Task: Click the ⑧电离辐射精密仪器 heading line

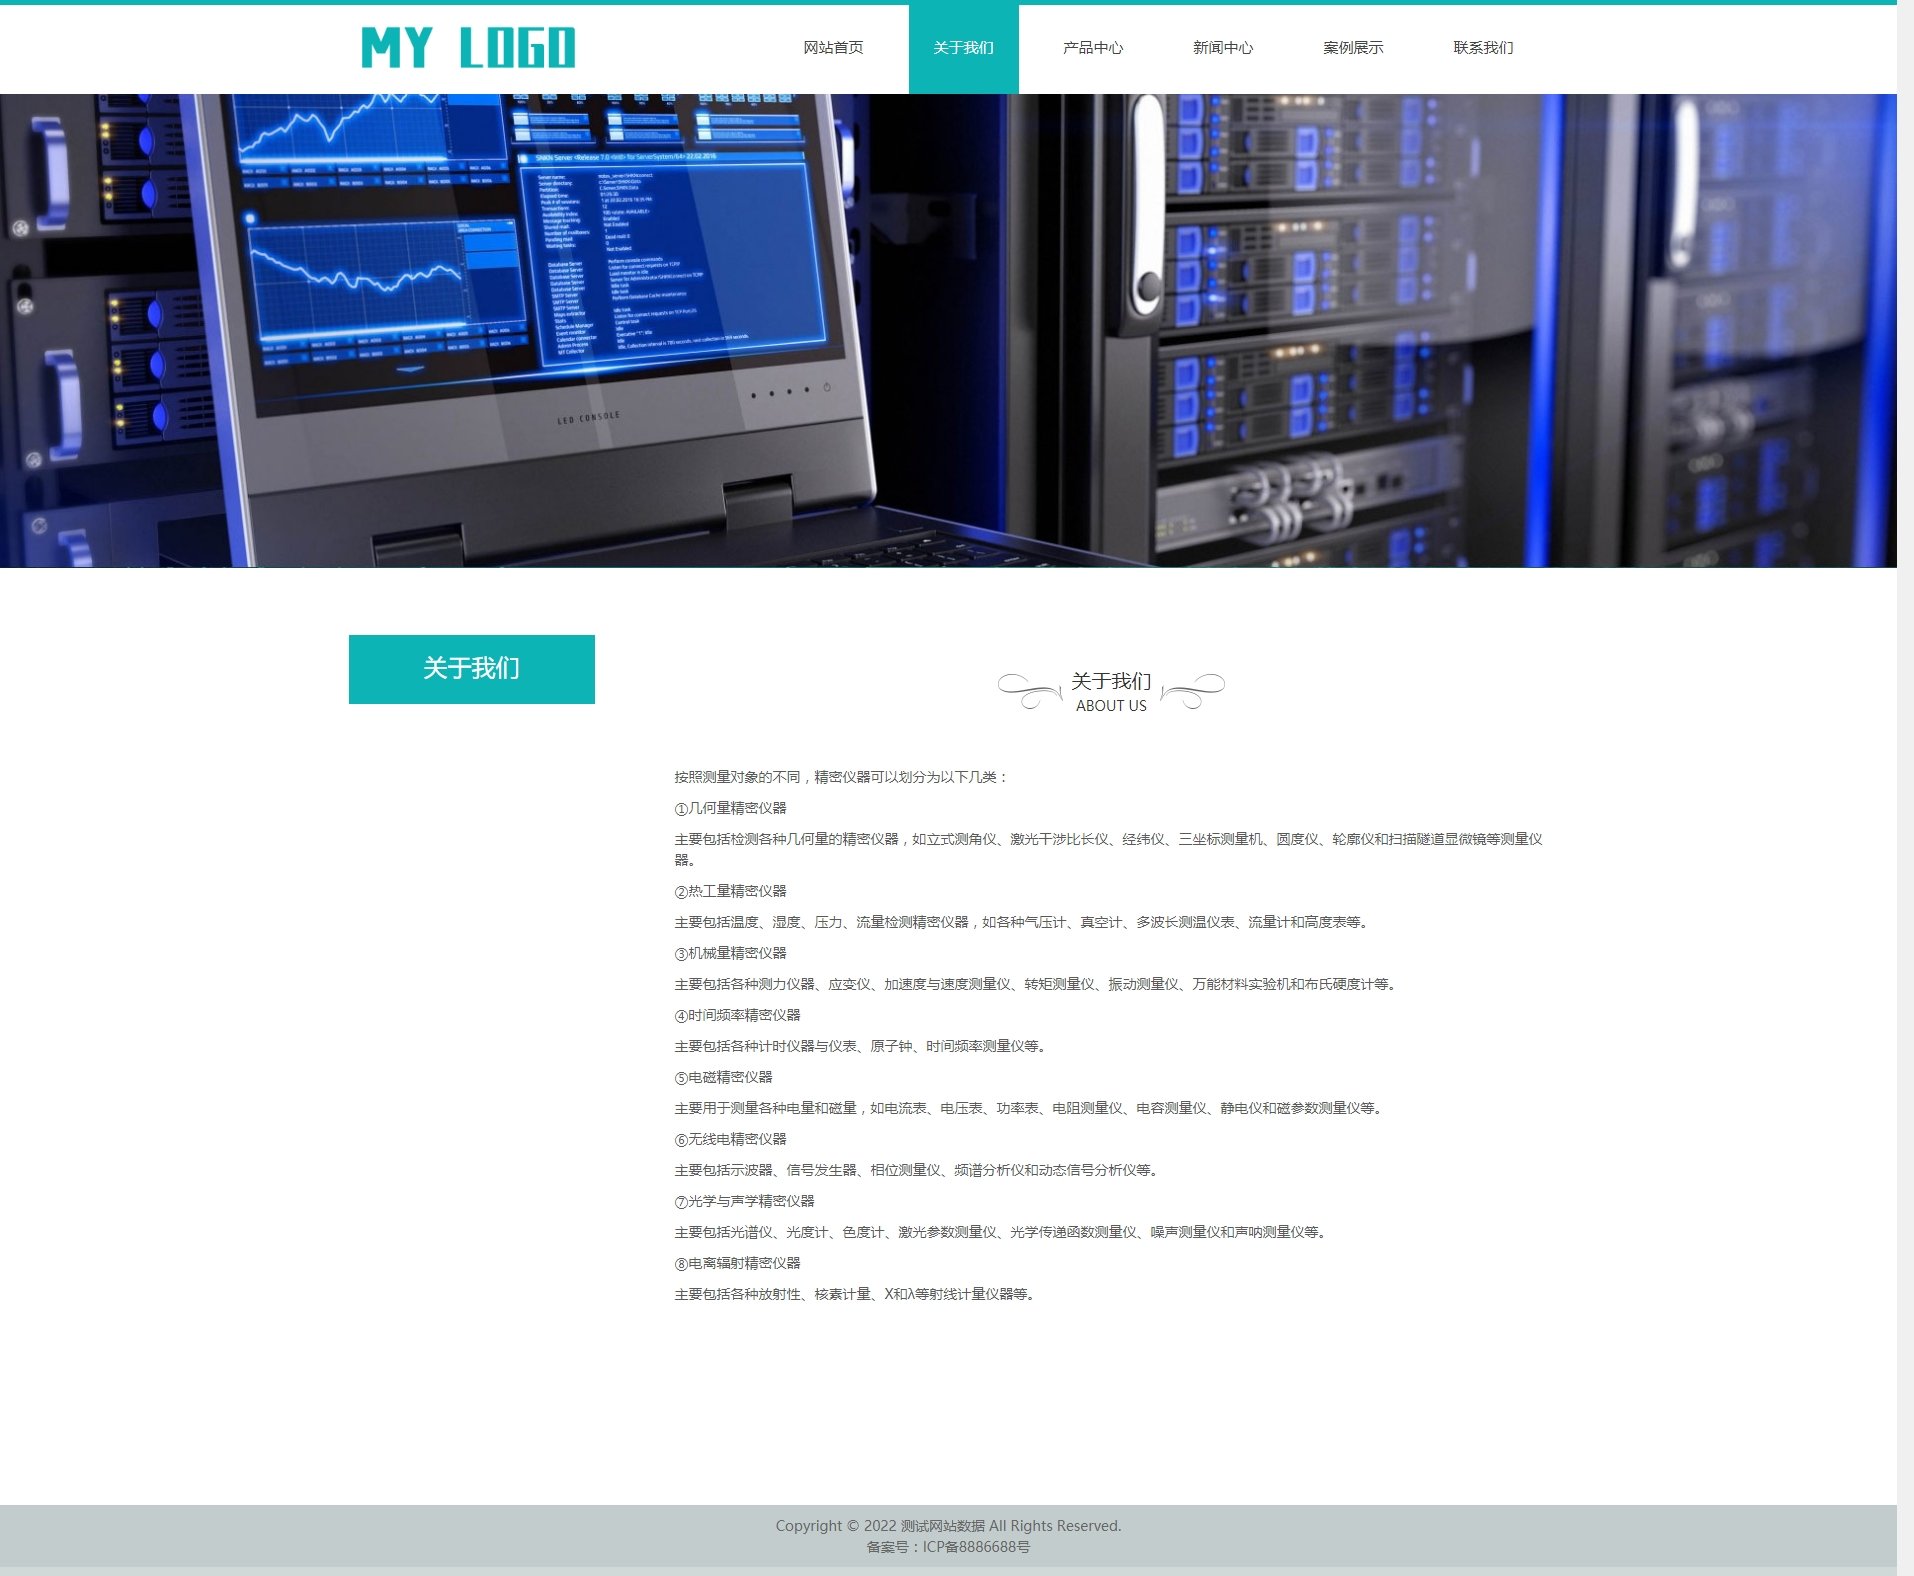Action: click(x=738, y=1263)
